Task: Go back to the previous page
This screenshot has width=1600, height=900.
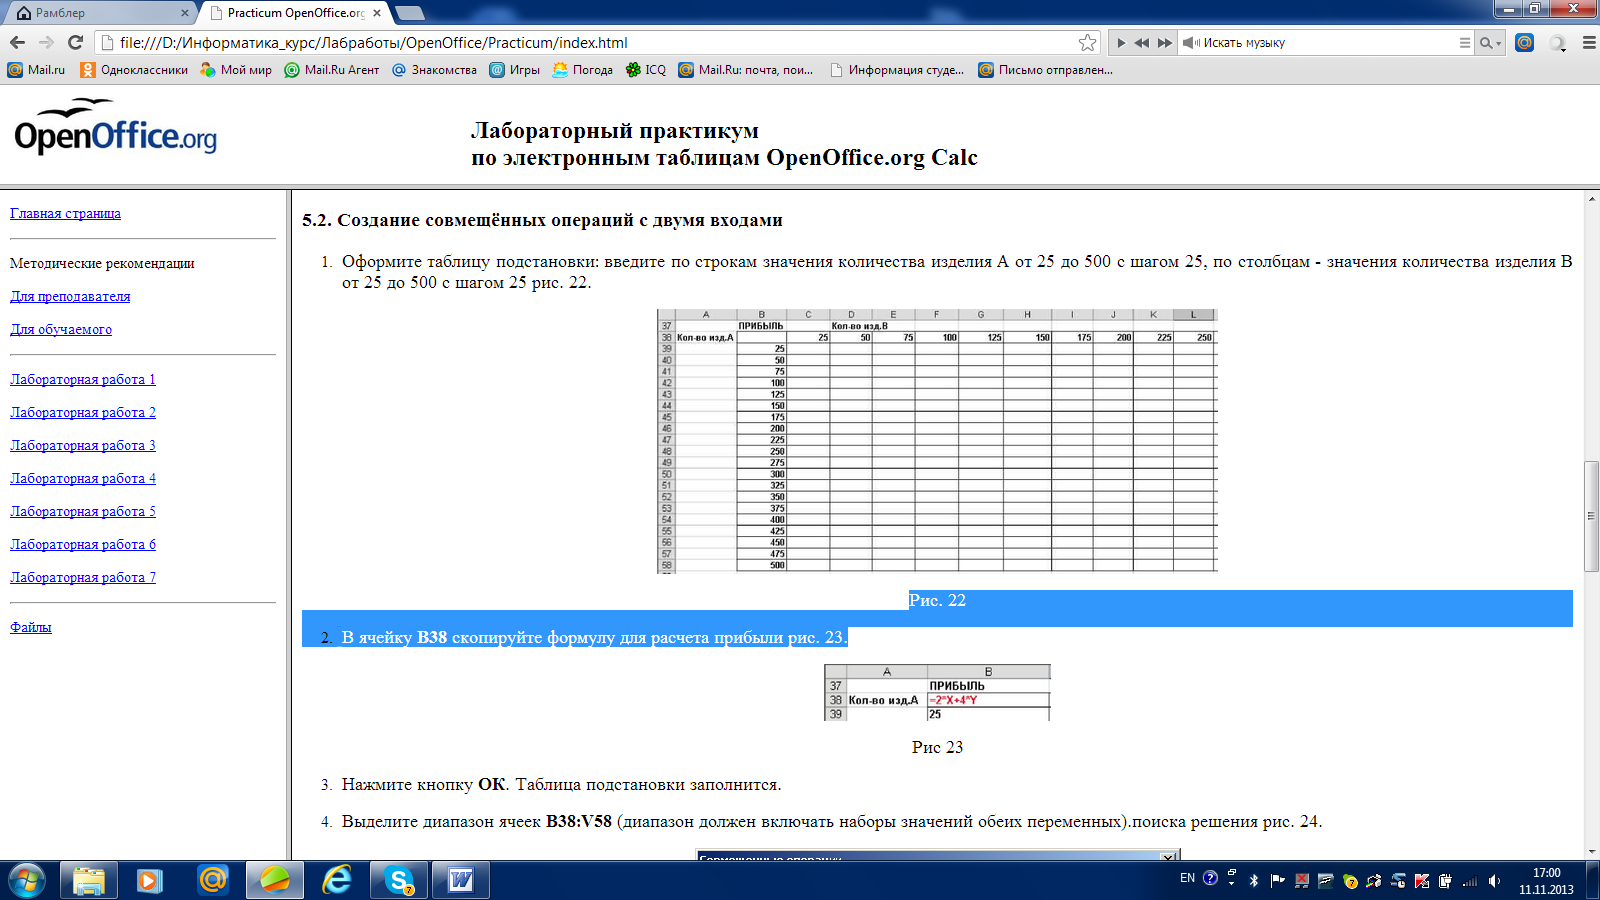Action: (x=17, y=42)
